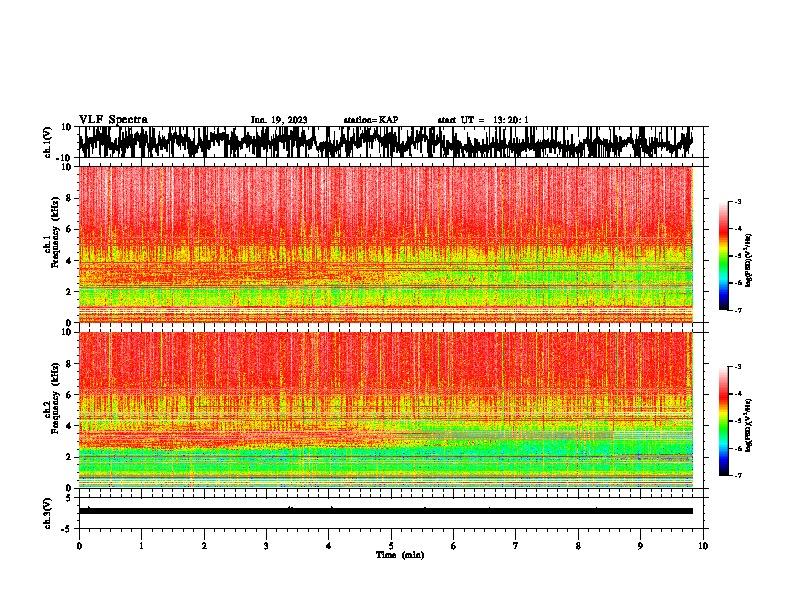Click the time axis tick label 8
792x612 pixels.
578,546
